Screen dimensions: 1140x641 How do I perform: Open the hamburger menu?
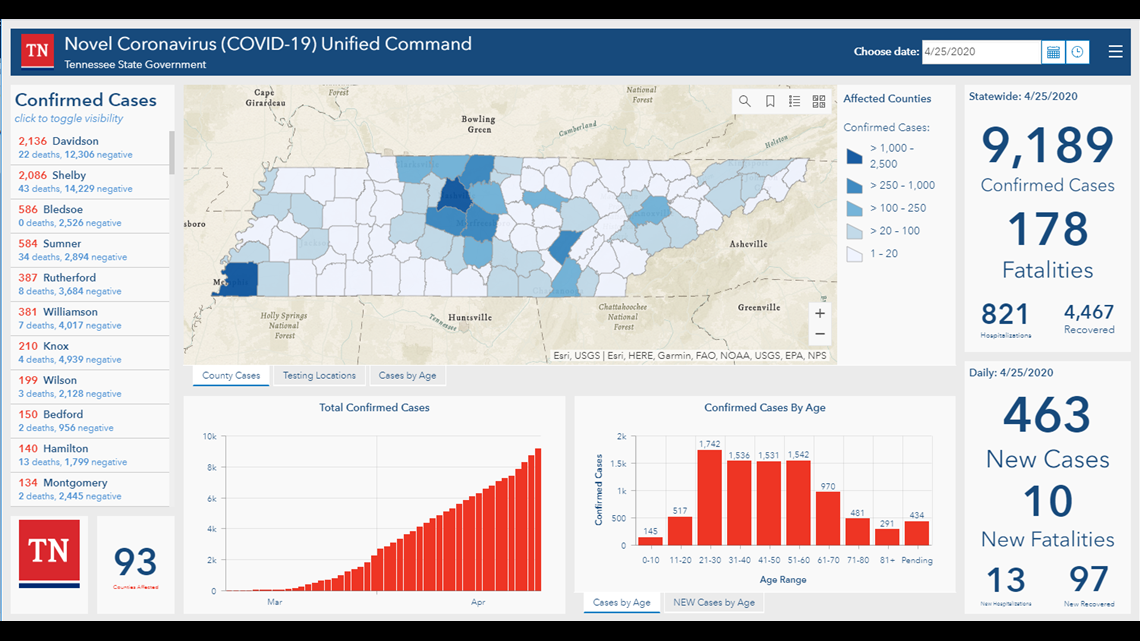tap(1115, 52)
